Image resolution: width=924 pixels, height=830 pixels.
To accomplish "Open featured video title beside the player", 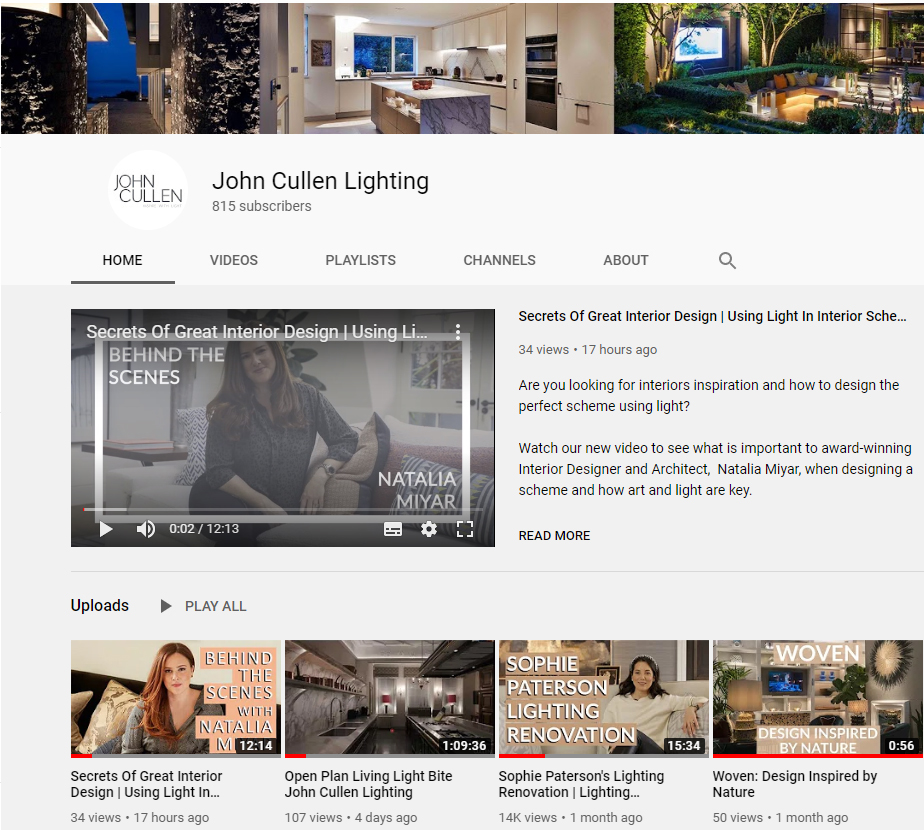I will 712,316.
